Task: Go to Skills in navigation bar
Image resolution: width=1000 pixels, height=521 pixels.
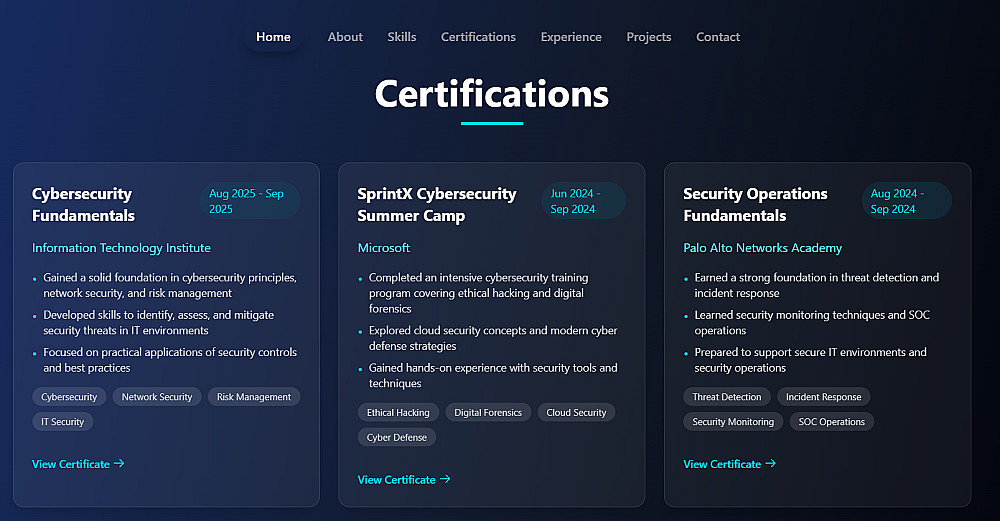Action: 402,37
